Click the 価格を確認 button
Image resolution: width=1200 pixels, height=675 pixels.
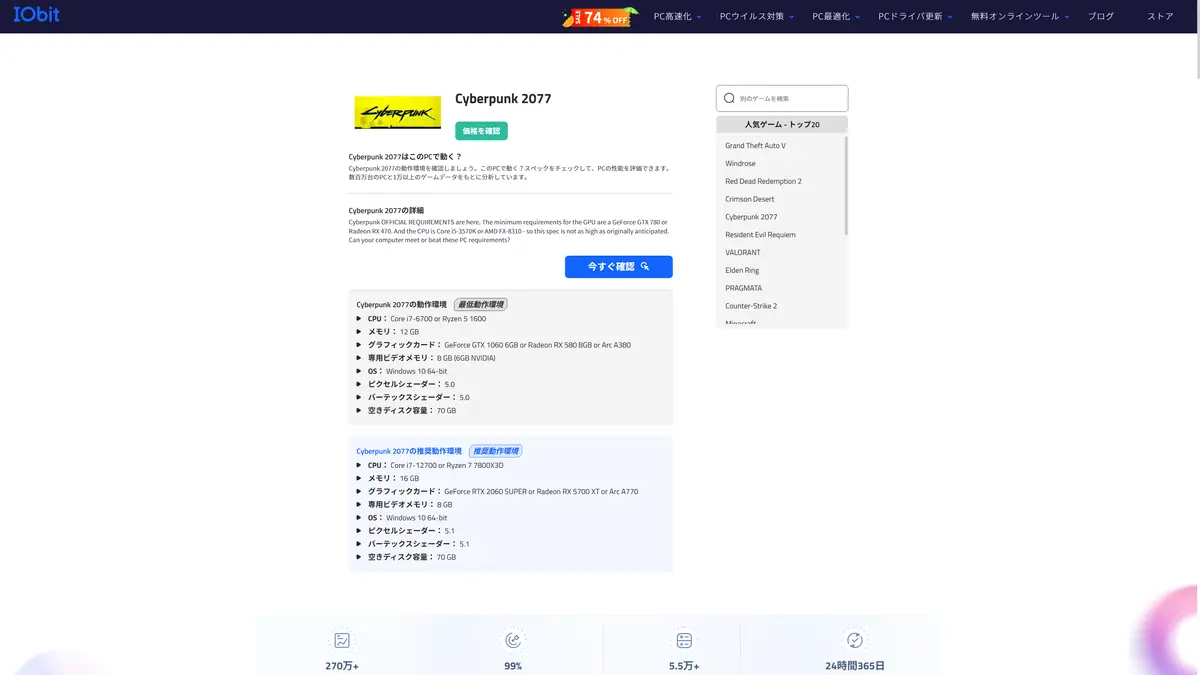481,131
